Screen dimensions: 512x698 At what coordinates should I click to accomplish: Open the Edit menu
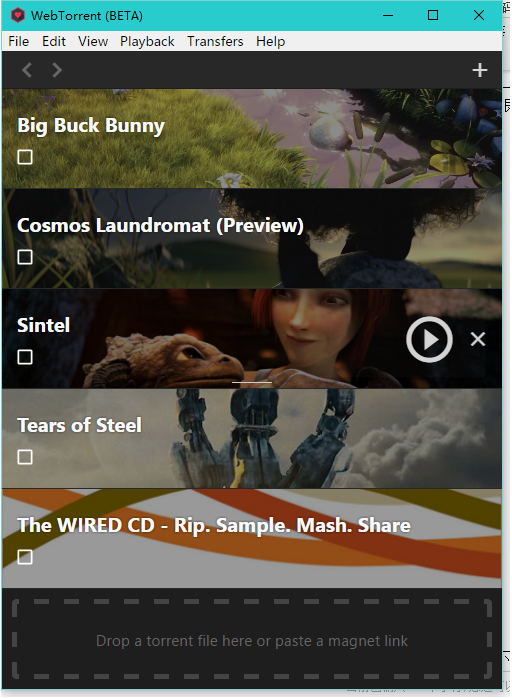tap(54, 41)
